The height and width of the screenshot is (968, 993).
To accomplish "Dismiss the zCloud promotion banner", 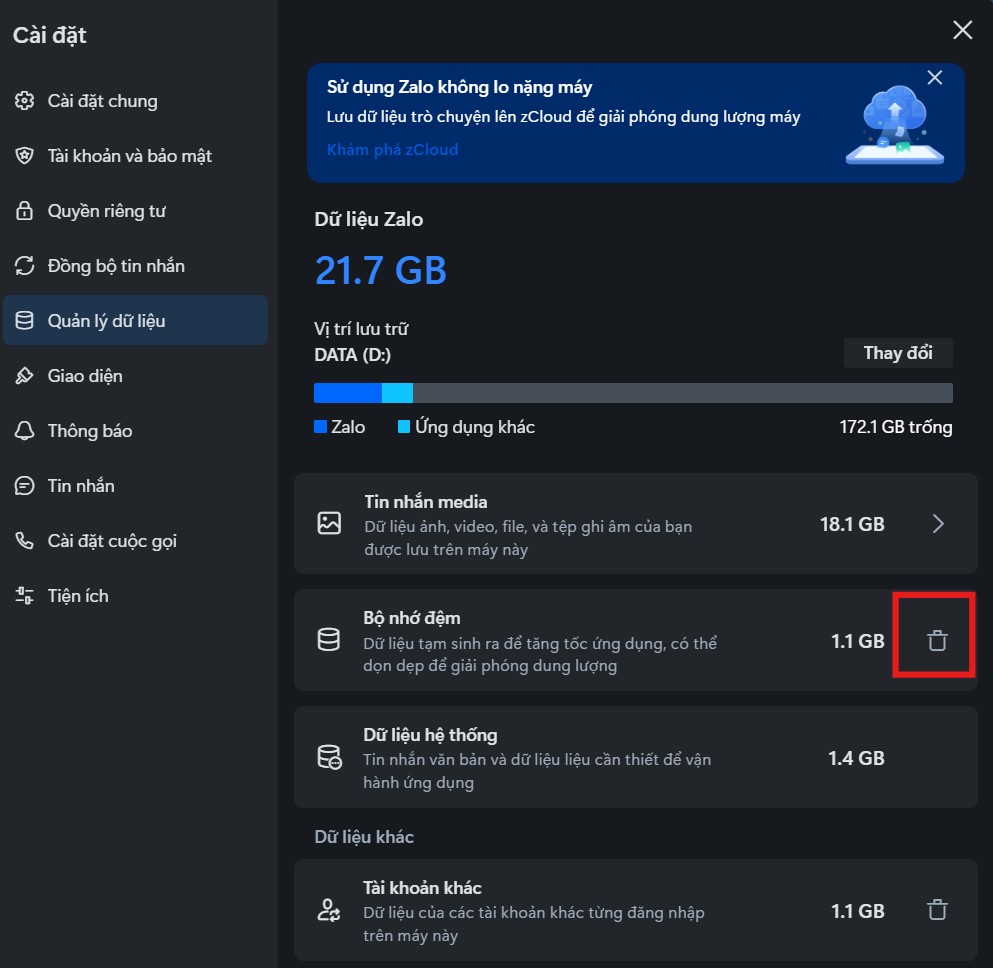I will [x=935, y=78].
